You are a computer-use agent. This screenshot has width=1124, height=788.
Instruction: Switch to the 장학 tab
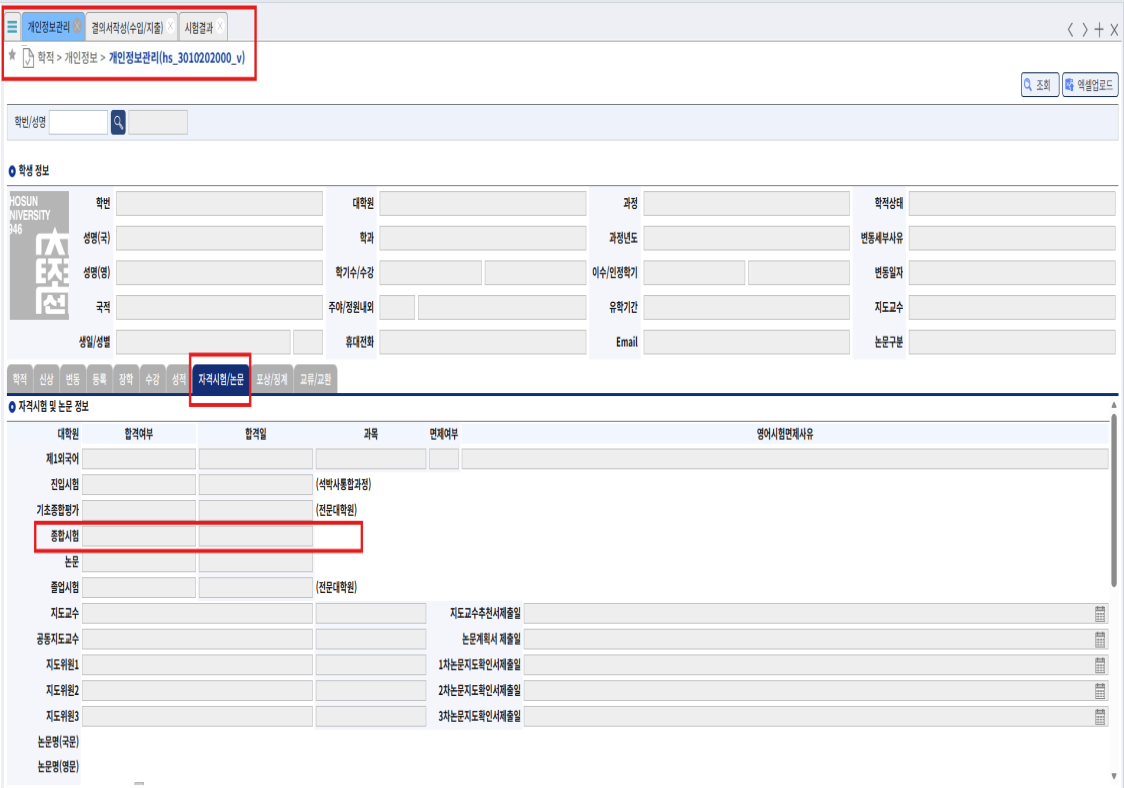pyautogui.click(x=125, y=379)
